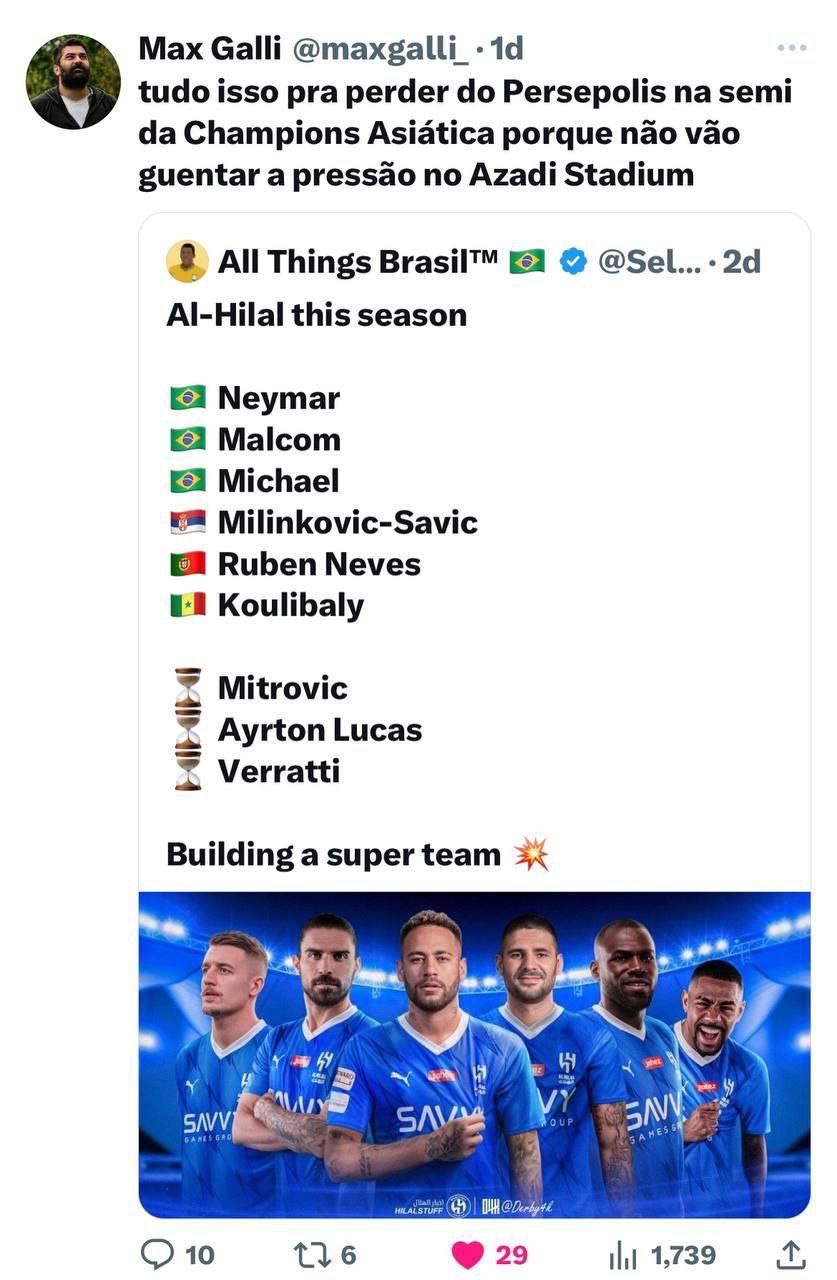Image resolution: width=837 pixels, height=1280 pixels.
Task: Open the Al-Hilal players photo
Action: coord(474,1054)
